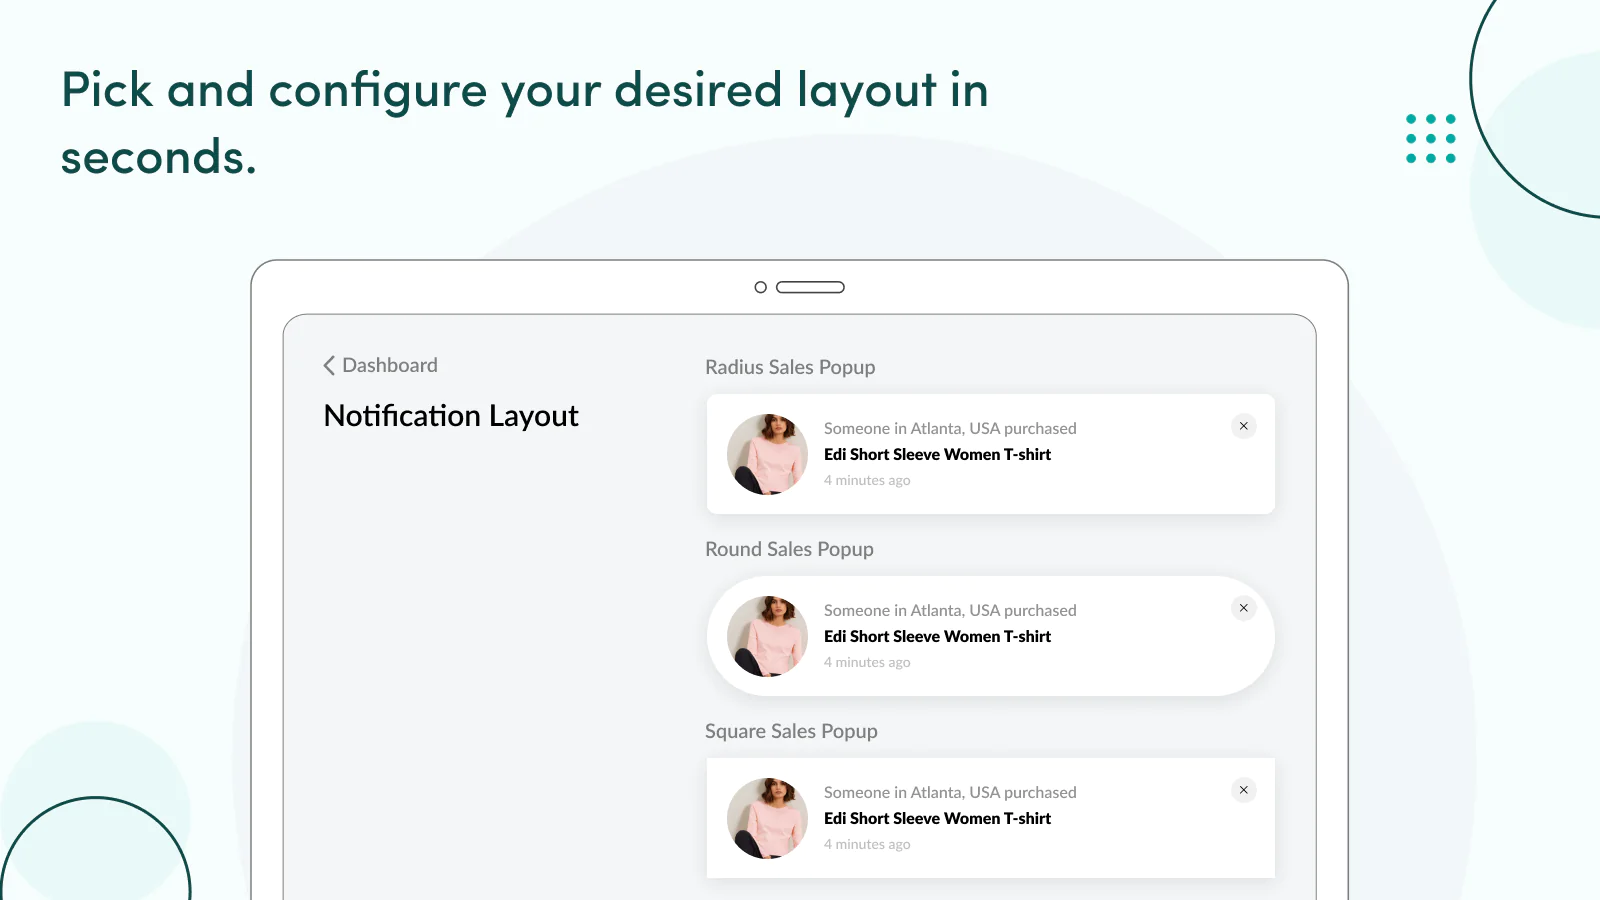Viewport: 1600px width, 900px height.
Task: Click product title in Round Sales Popup
Action: 937,636
